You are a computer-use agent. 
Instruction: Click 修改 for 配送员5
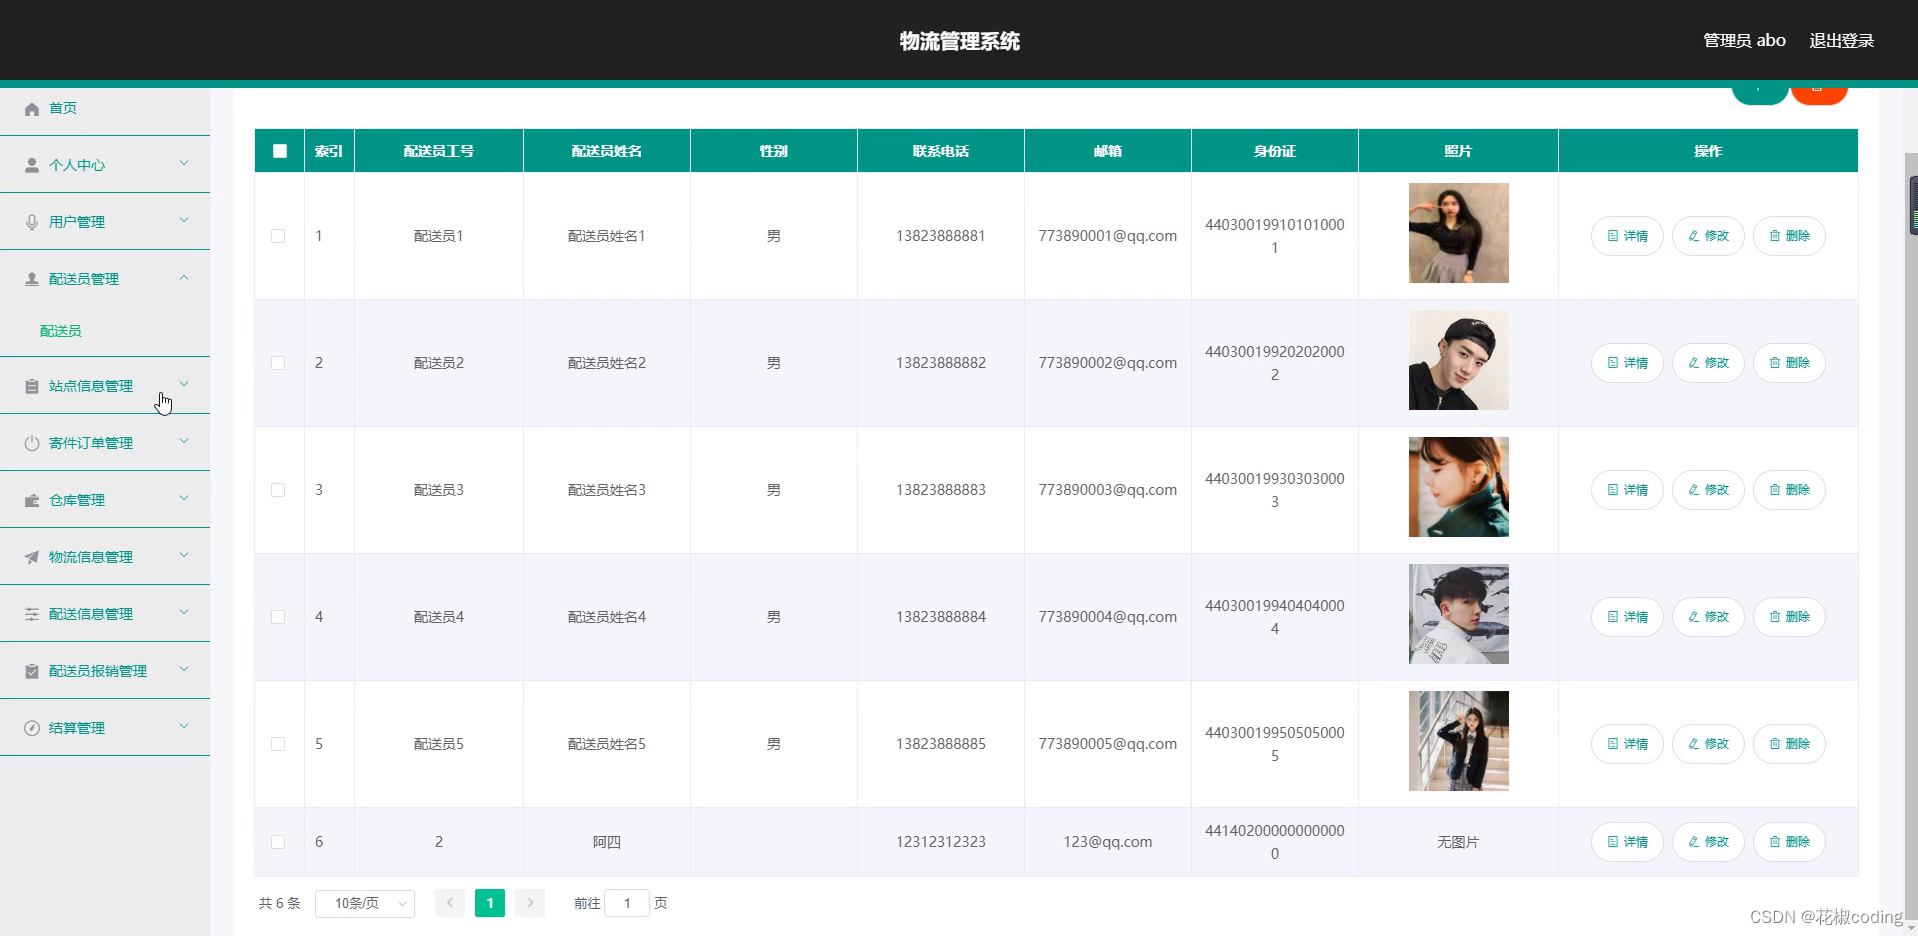point(1708,744)
